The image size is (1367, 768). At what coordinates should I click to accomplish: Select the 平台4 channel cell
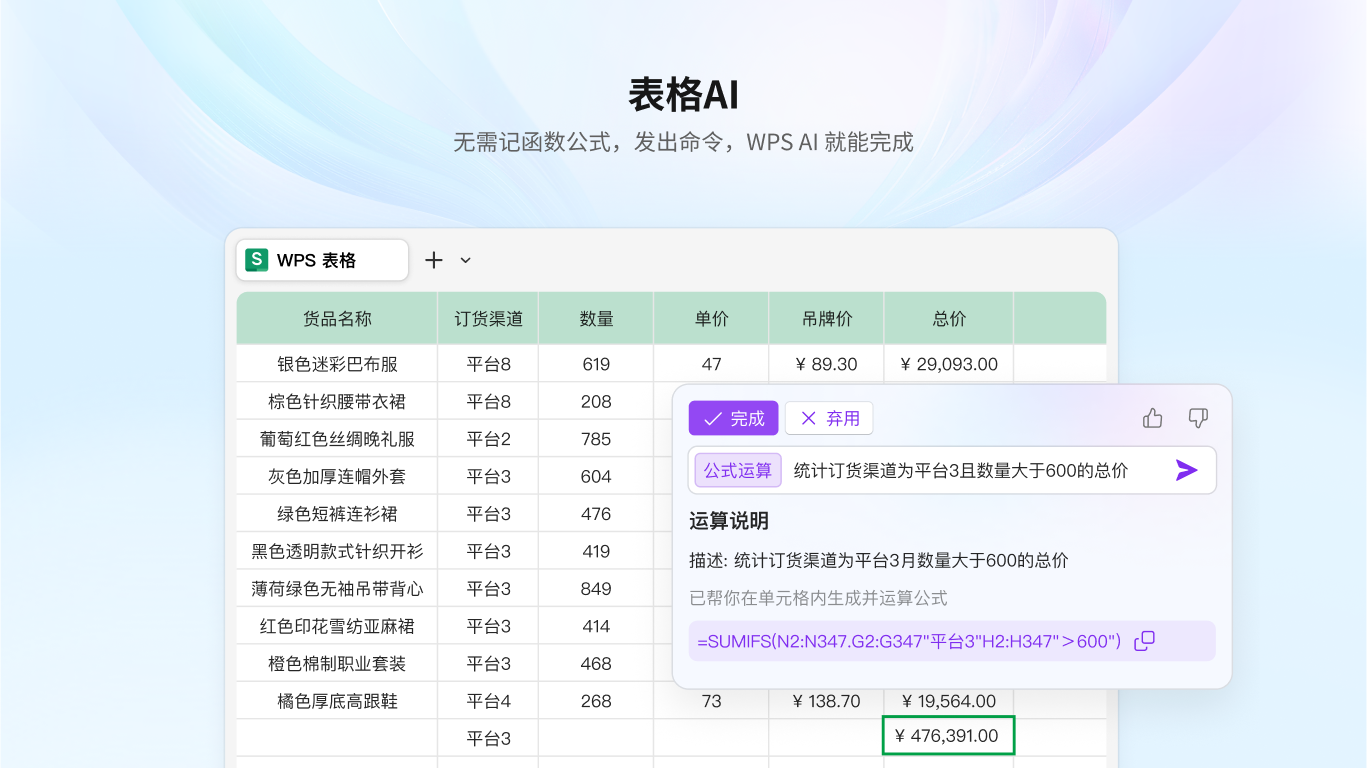click(488, 701)
